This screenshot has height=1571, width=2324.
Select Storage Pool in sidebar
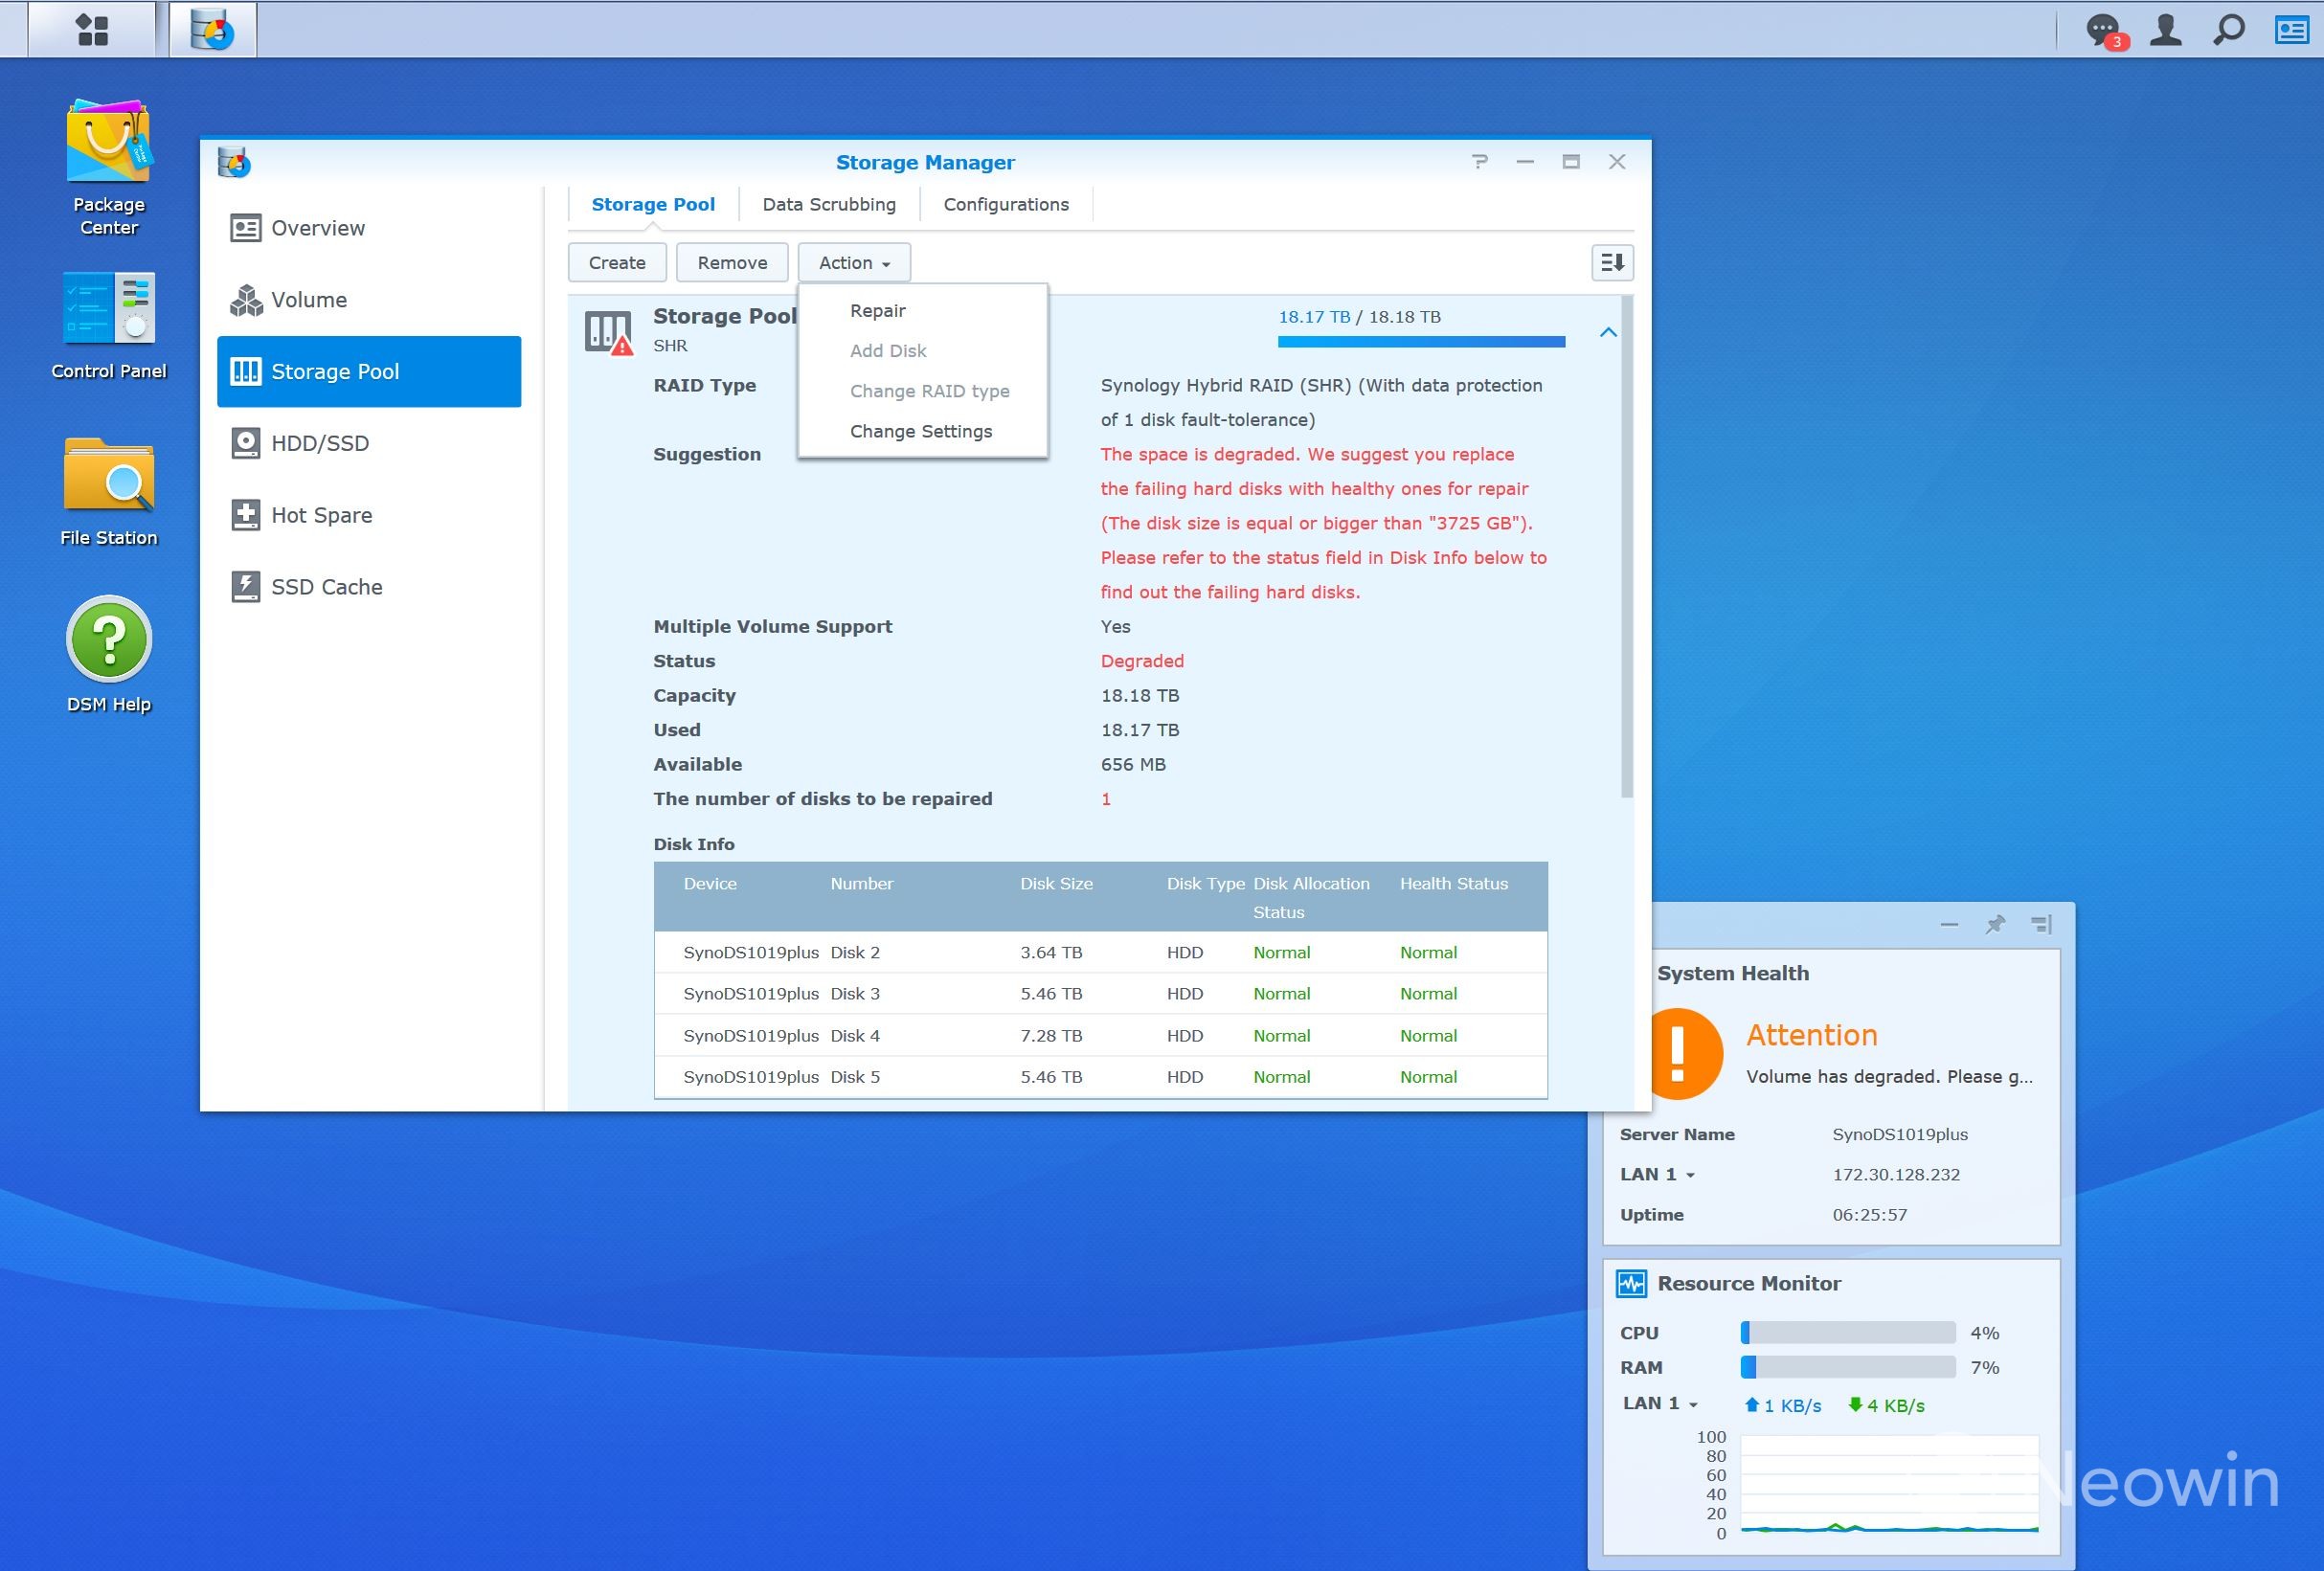(x=369, y=371)
